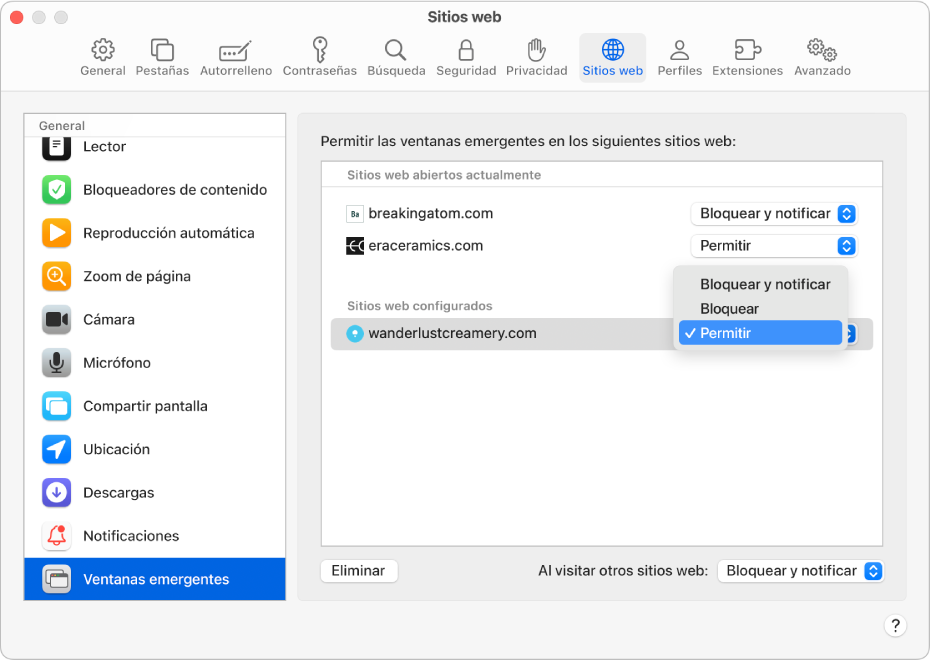Select Lector label in the sidebar list
931x662 pixels.
(x=104, y=147)
